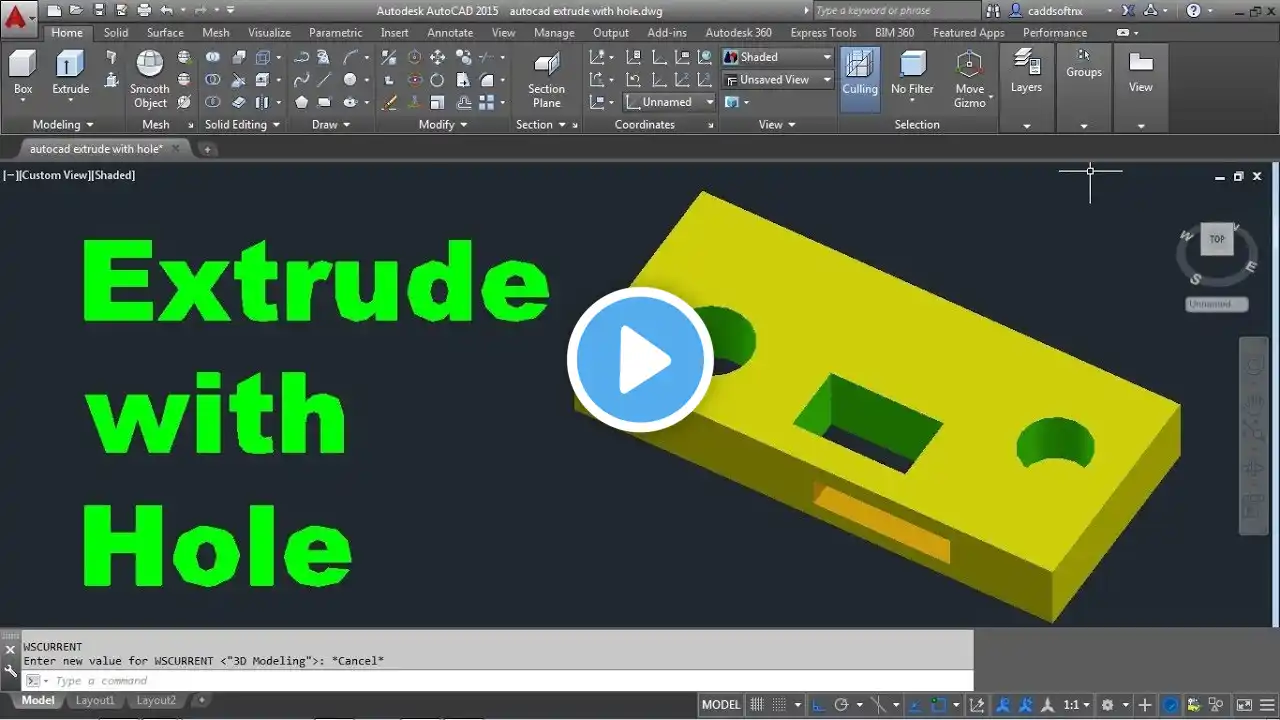
Task: Click the Solid Intersect icon in Solid Editing
Action: tap(213, 102)
